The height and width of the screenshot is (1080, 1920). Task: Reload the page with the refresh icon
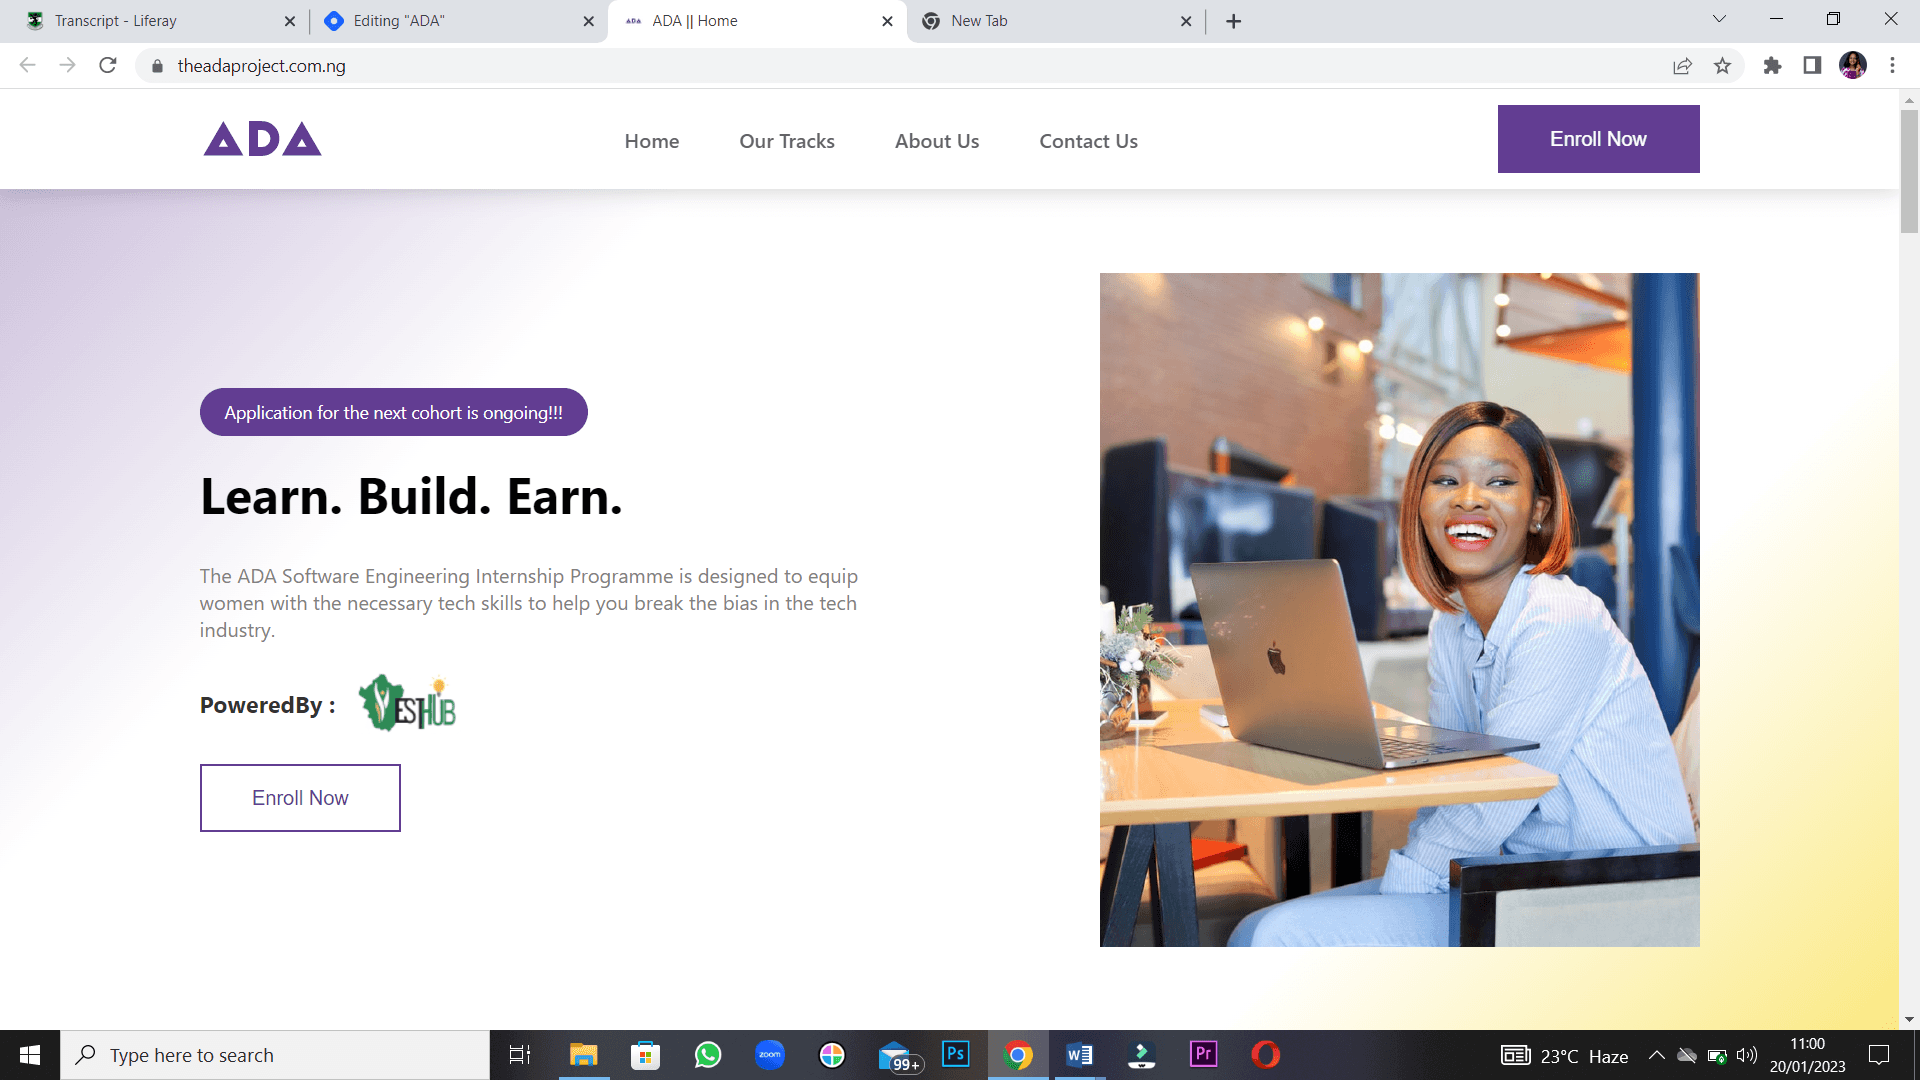pyautogui.click(x=108, y=66)
